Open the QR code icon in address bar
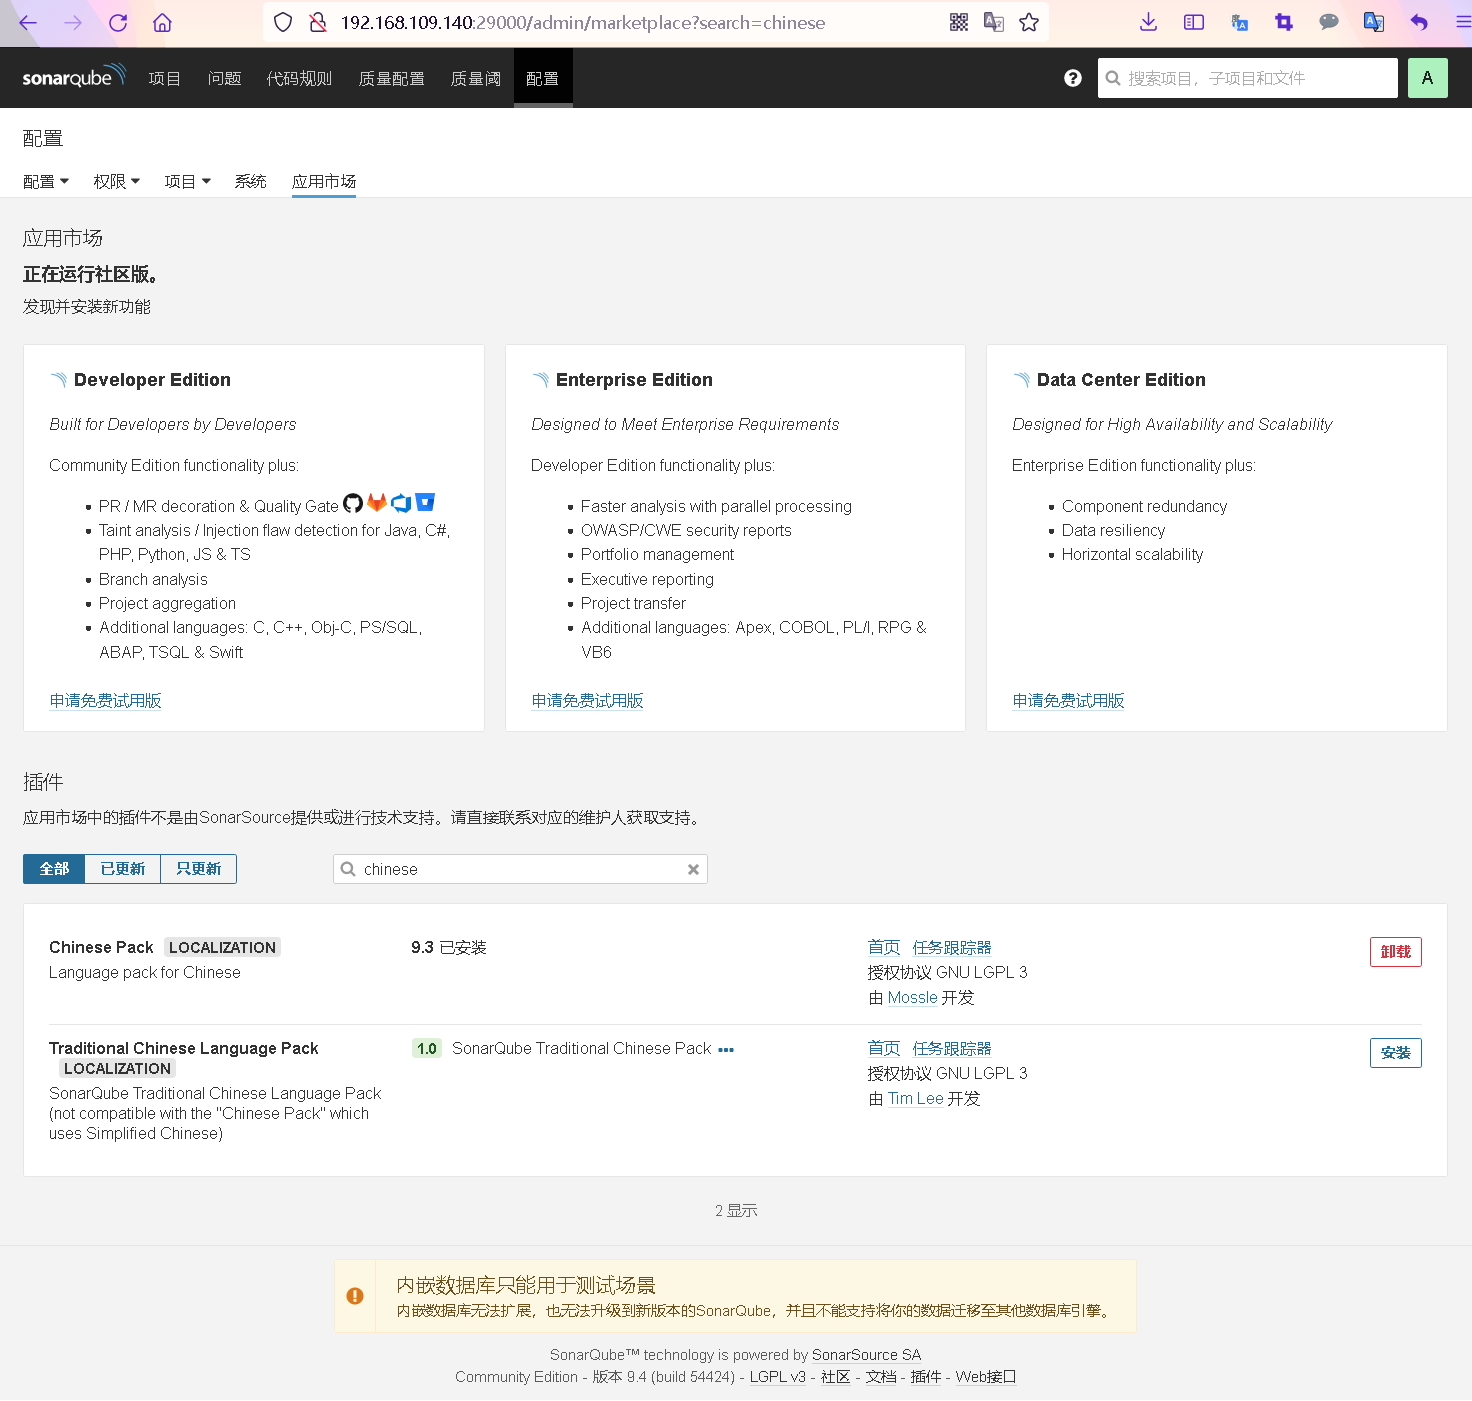1472x1401 pixels. point(959,22)
